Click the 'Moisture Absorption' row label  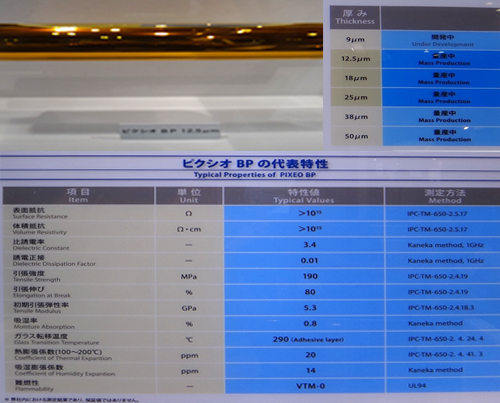click(x=44, y=327)
